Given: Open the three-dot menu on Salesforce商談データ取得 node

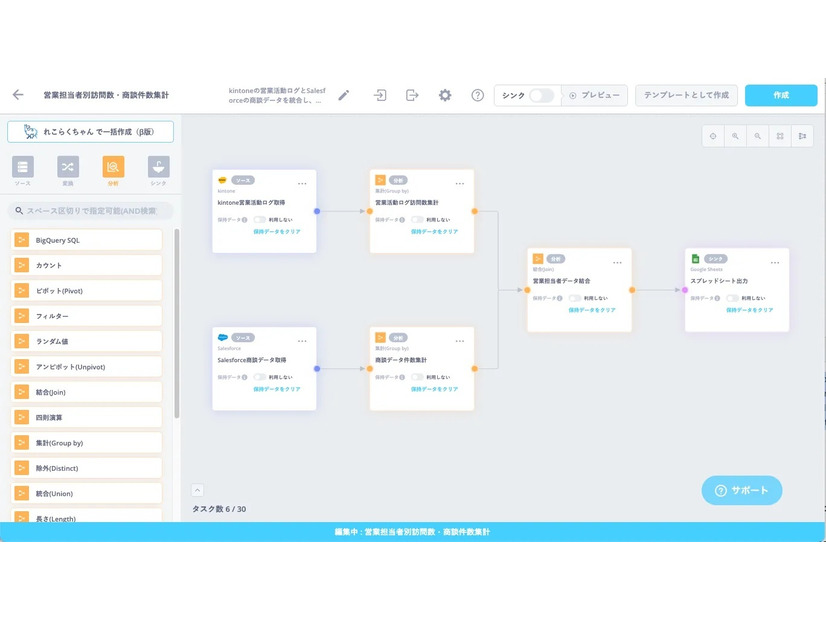Looking at the screenshot, I should [x=302, y=341].
